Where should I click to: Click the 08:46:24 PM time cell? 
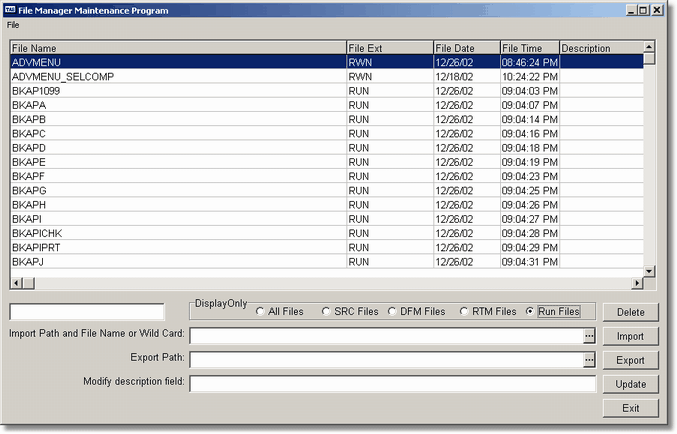pyautogui.click(x=530, y=62)
